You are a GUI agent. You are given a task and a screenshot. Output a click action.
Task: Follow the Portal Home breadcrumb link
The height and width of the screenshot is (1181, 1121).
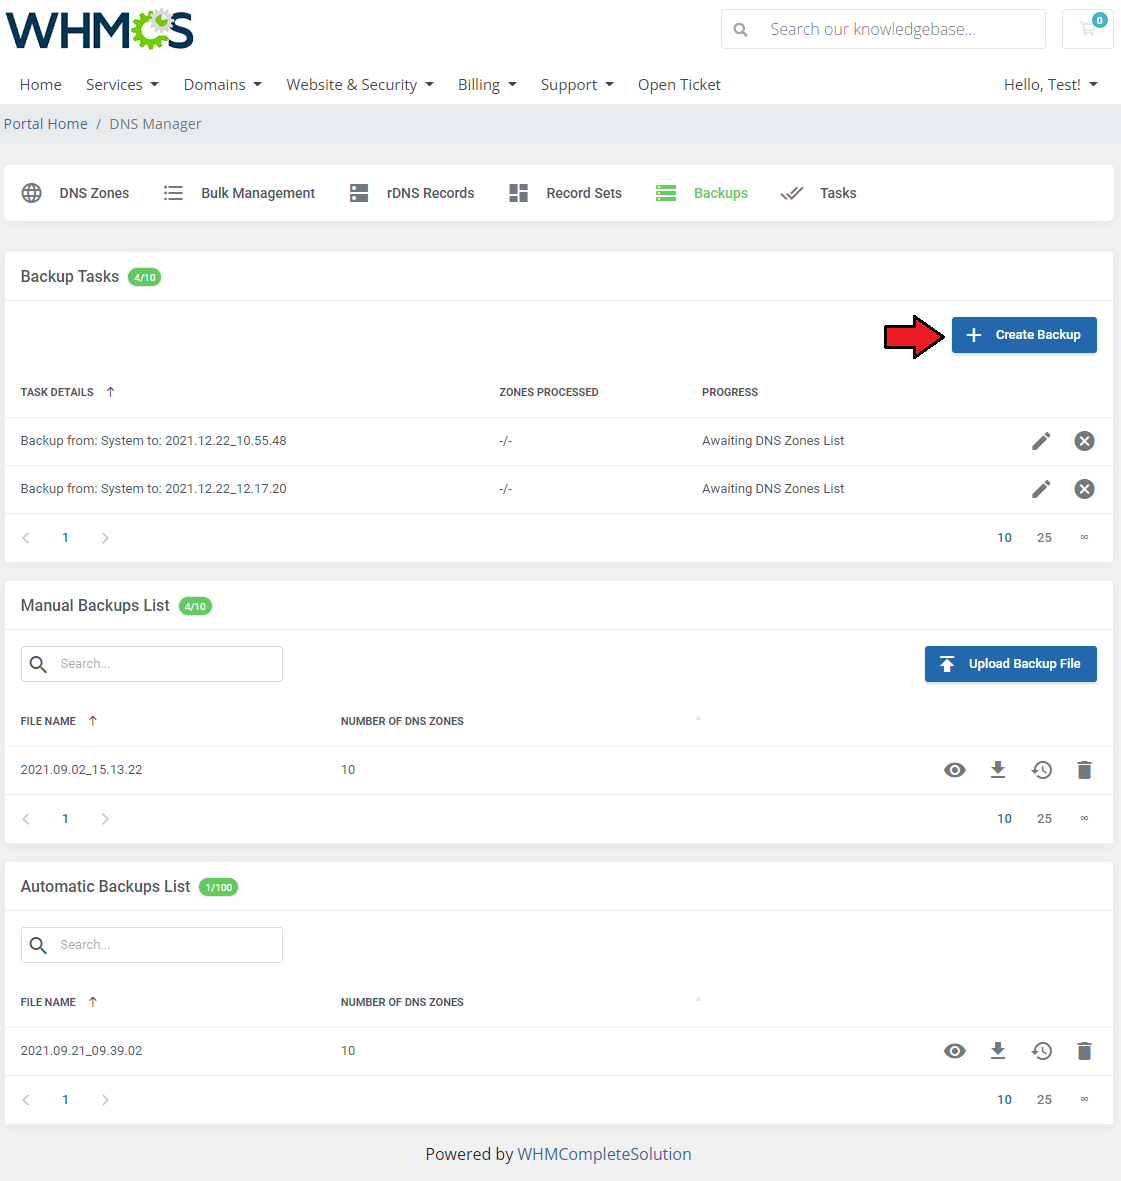pos(46,124)
